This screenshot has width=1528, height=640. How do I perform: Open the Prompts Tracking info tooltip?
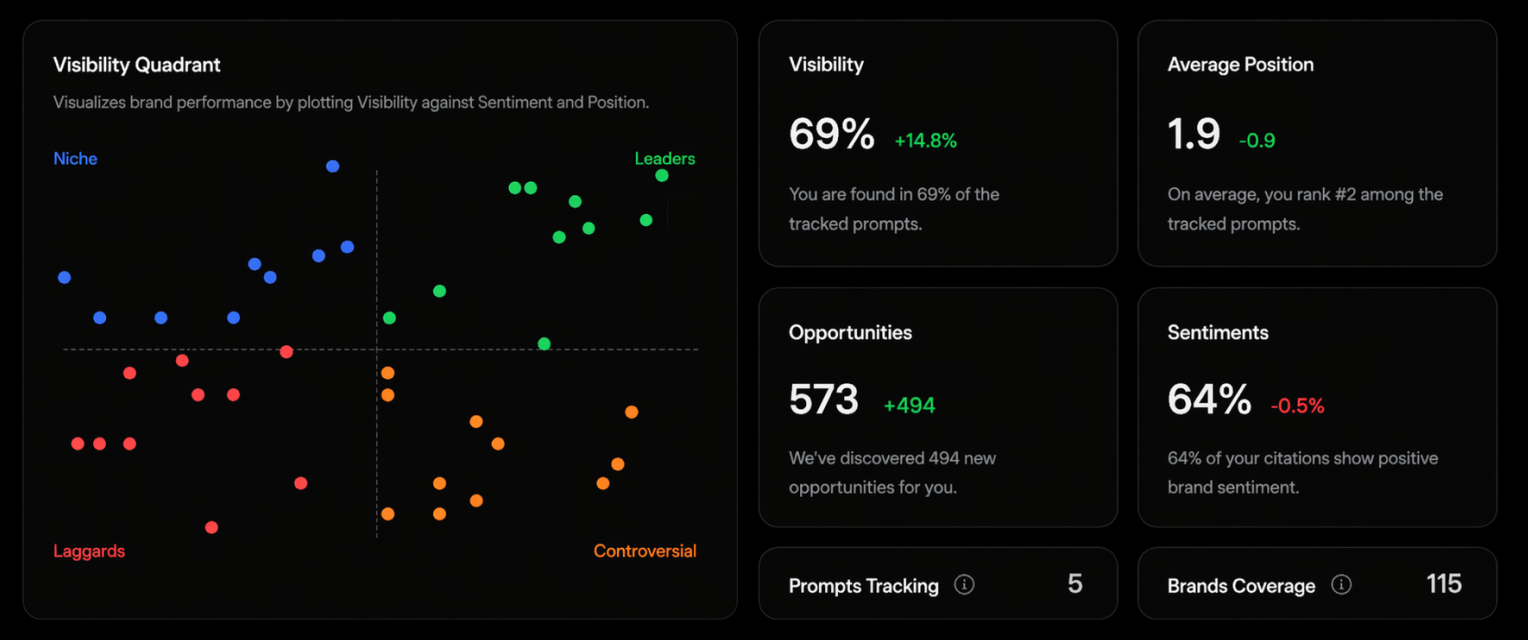pos(964,584)
